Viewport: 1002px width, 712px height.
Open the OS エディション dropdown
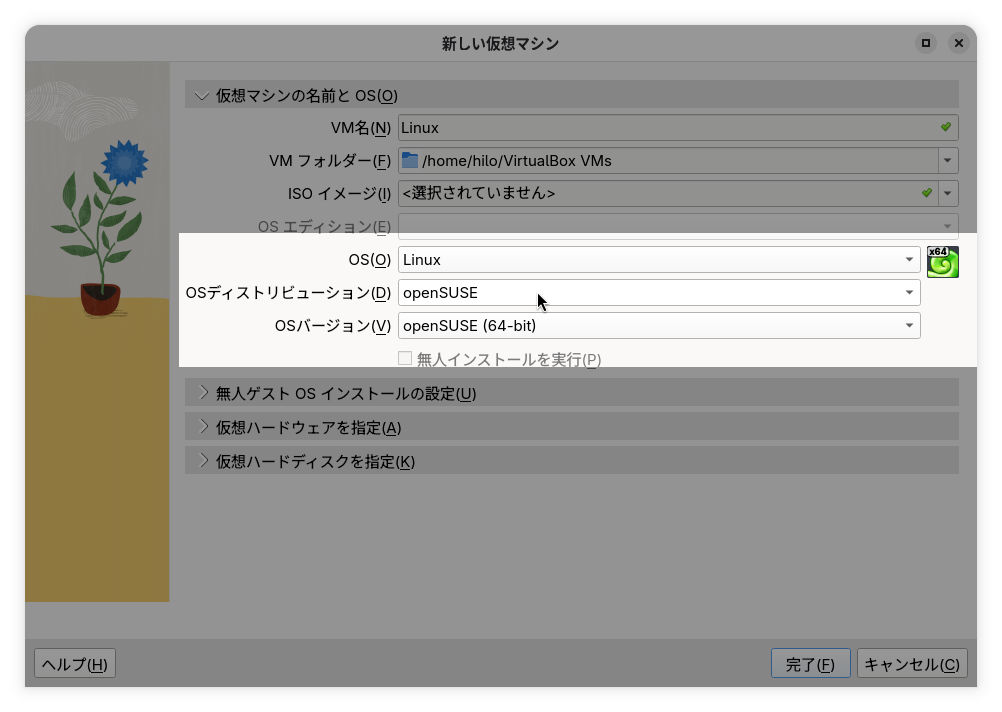click(678, 226)
